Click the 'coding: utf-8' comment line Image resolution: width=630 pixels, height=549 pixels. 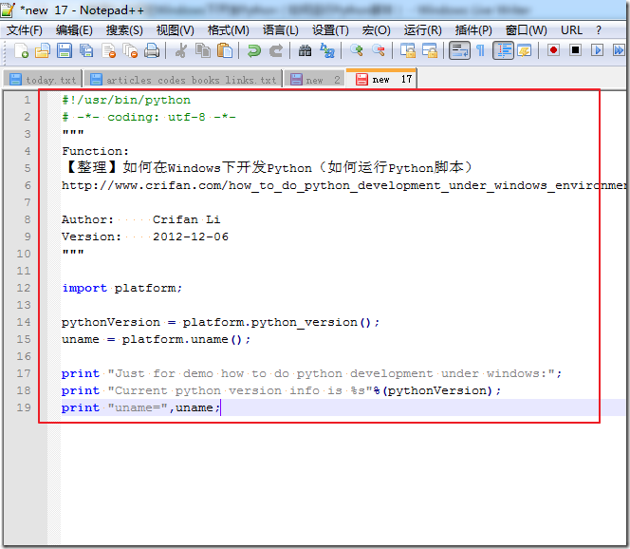coord(149,117)
